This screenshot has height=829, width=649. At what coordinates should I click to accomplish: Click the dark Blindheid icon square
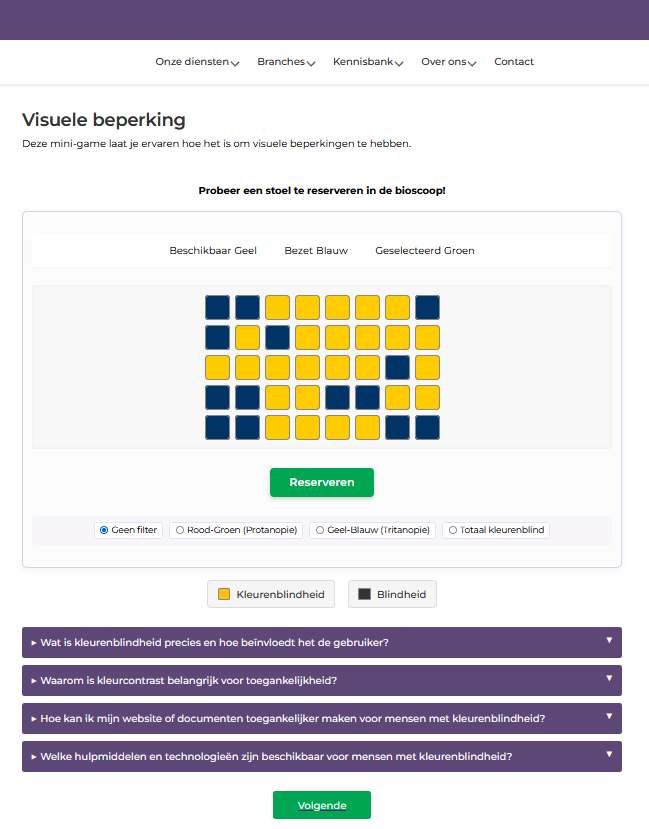[x=365, y=594]
